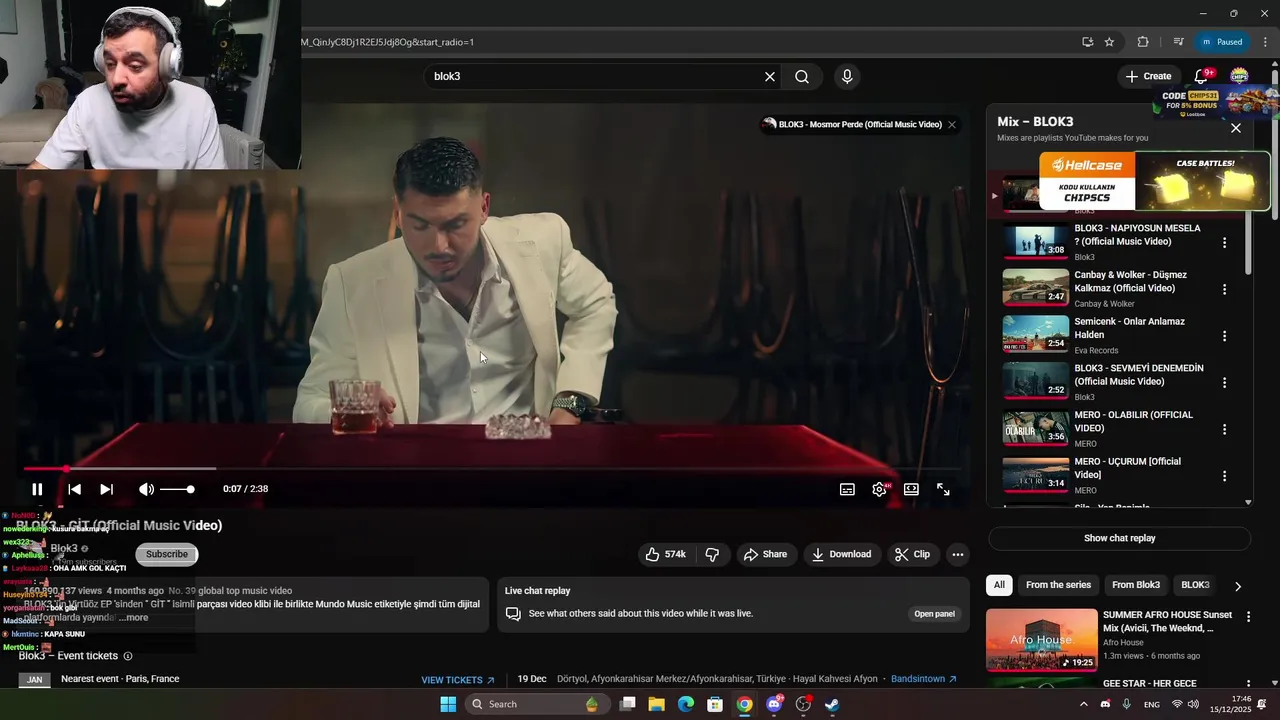Image resolution: width=1280 pixels, height=720 pixels.
Task: Open Steam from the taskbar
Action: coord(832,704)
